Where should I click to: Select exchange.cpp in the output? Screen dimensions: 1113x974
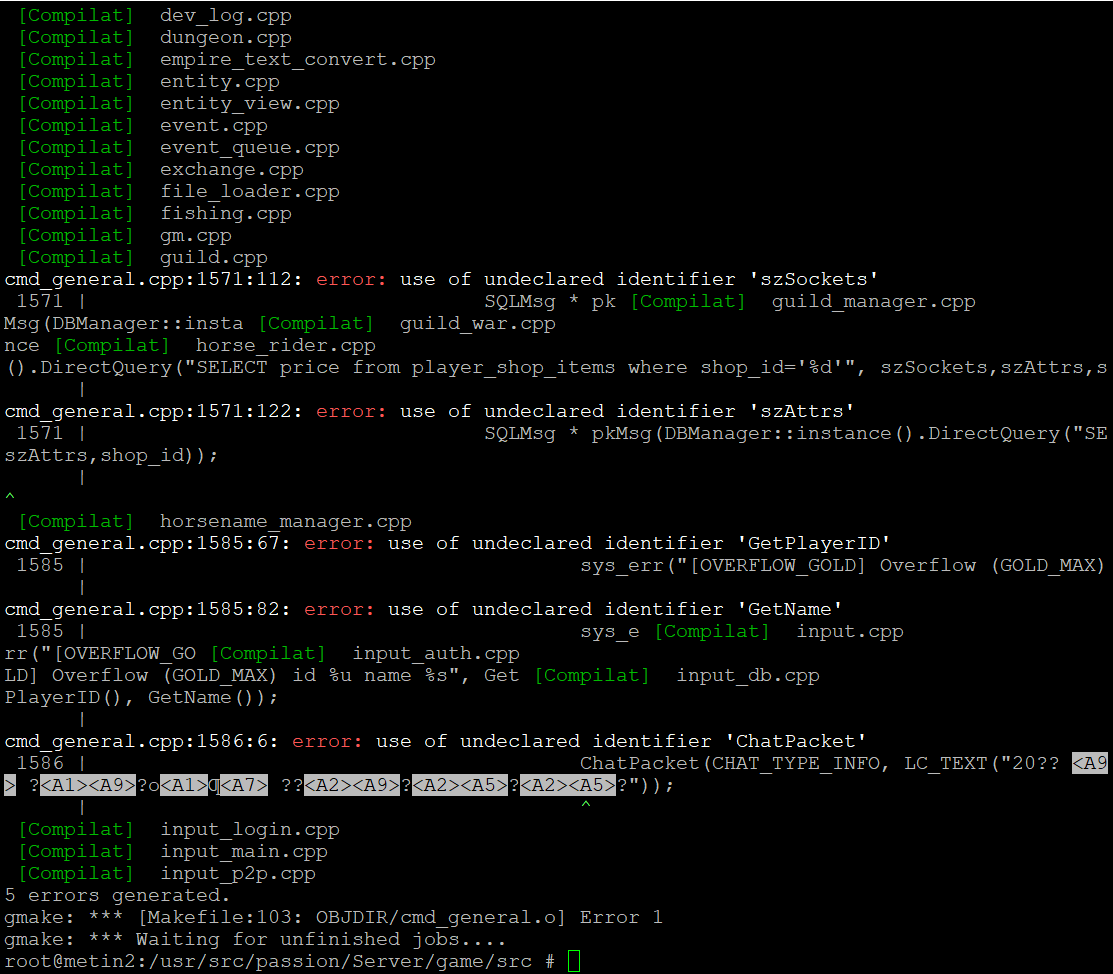point(231,170)
